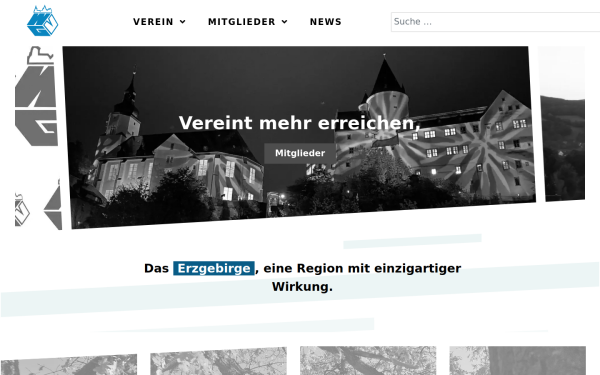Expand the VEREIN dropdown chevron
600x375 pixels.
coord(183,22)
